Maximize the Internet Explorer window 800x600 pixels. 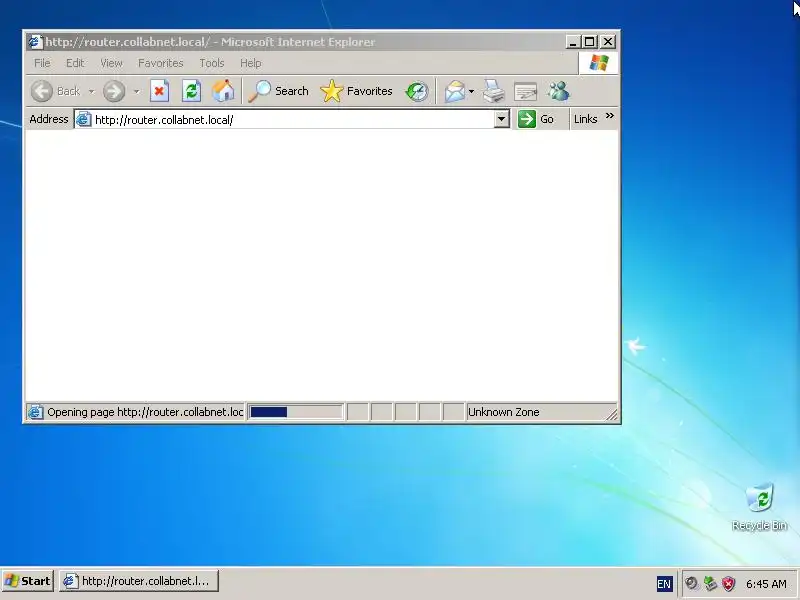coord(590,42)
